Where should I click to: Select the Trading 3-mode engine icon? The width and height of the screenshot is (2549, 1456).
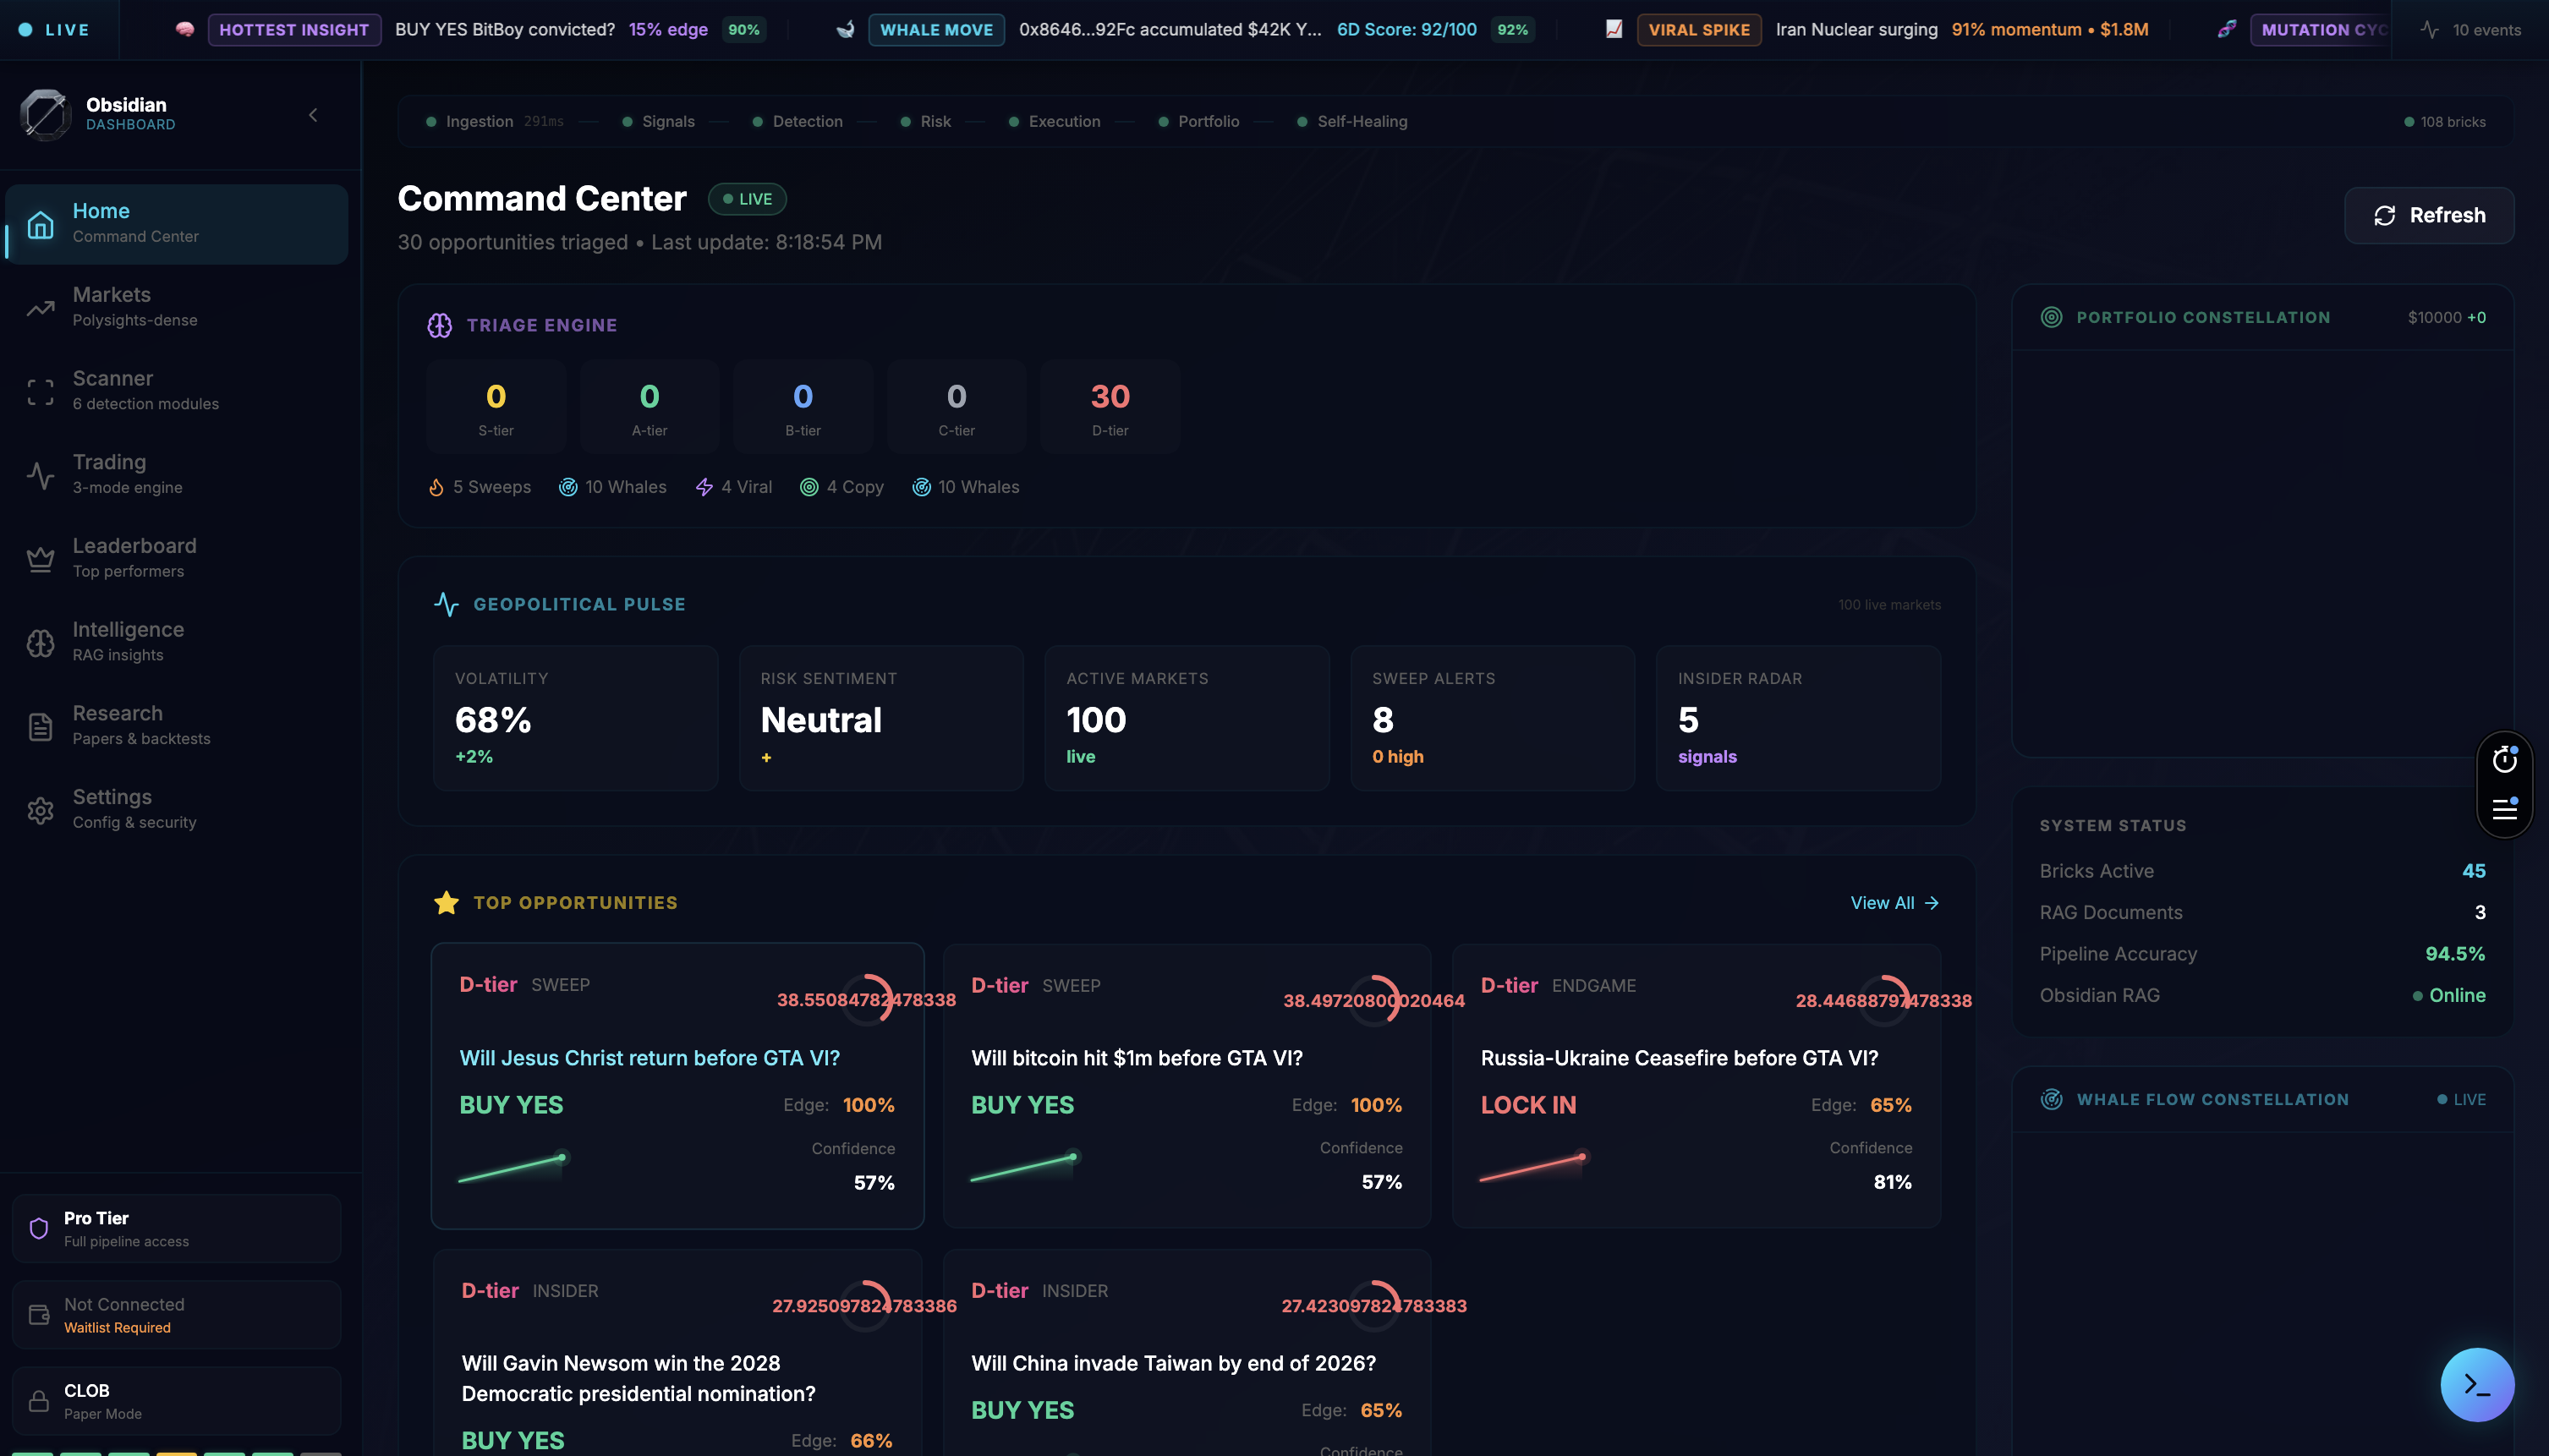[x=40, y=475]
